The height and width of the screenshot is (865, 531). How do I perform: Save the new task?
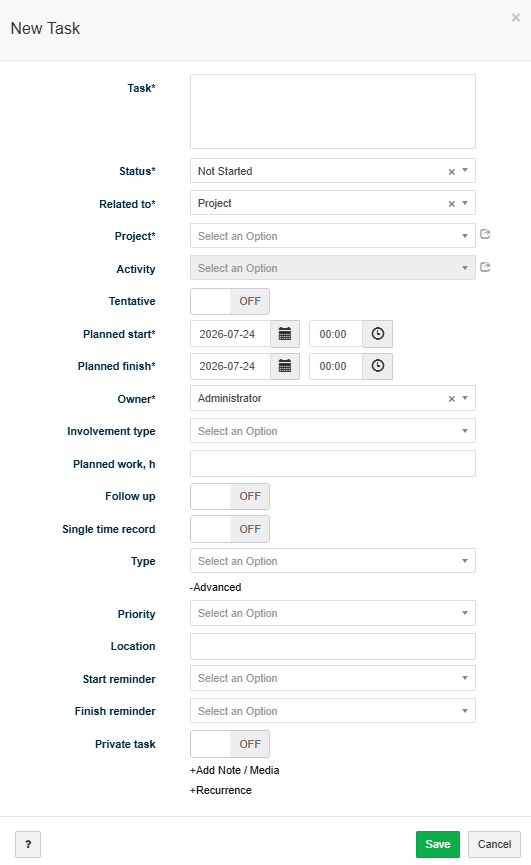pos(438,844)
